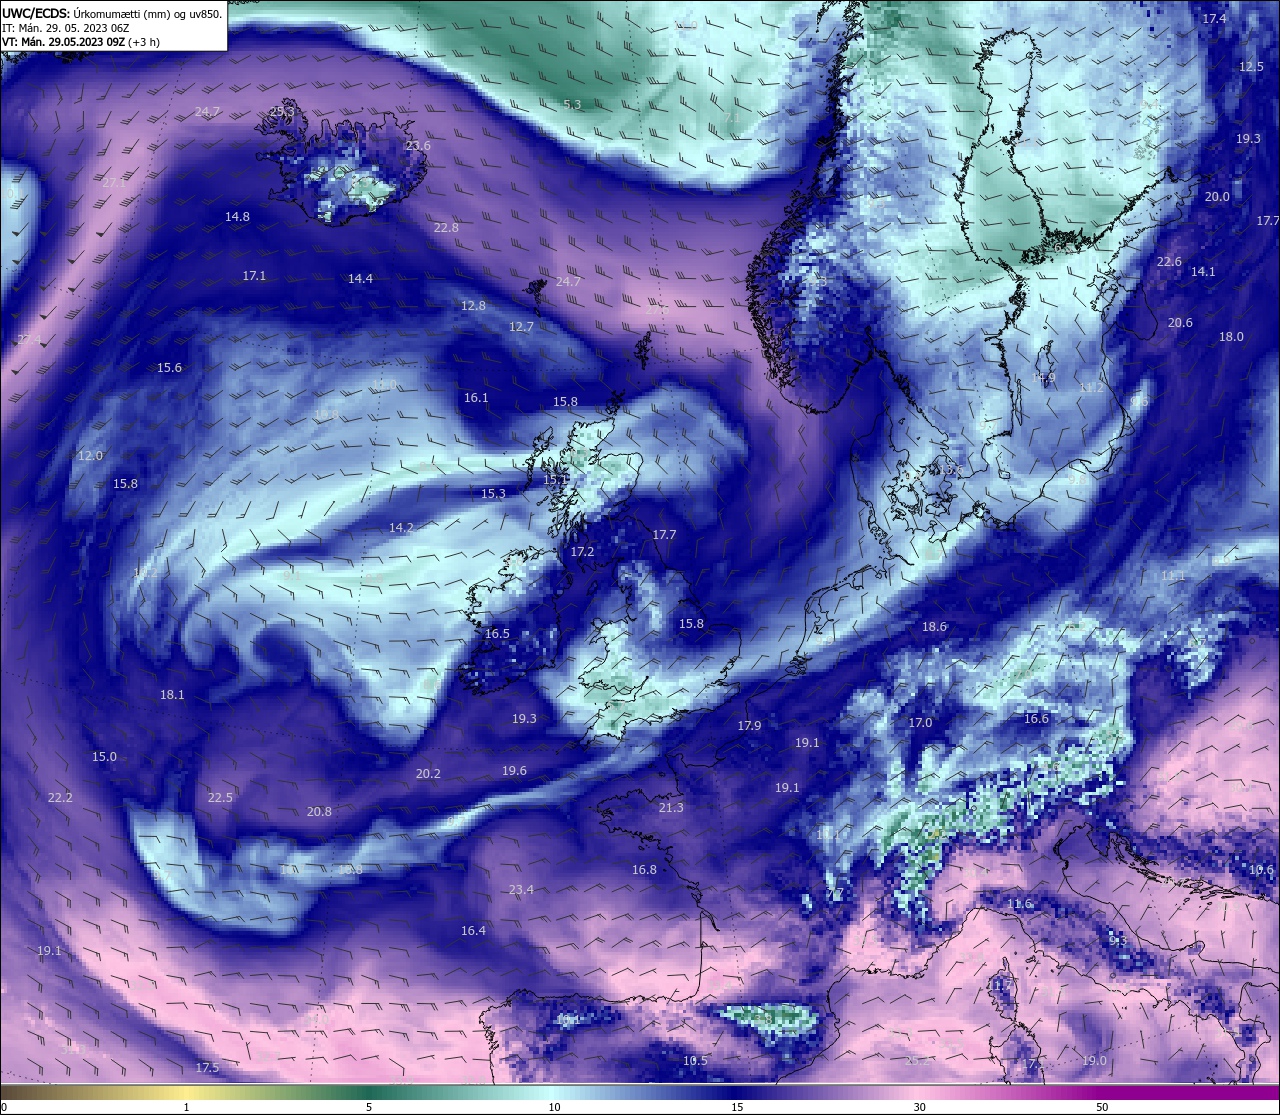
Task: Click the 15.0 map value
Action: click(x=104, y=757)
